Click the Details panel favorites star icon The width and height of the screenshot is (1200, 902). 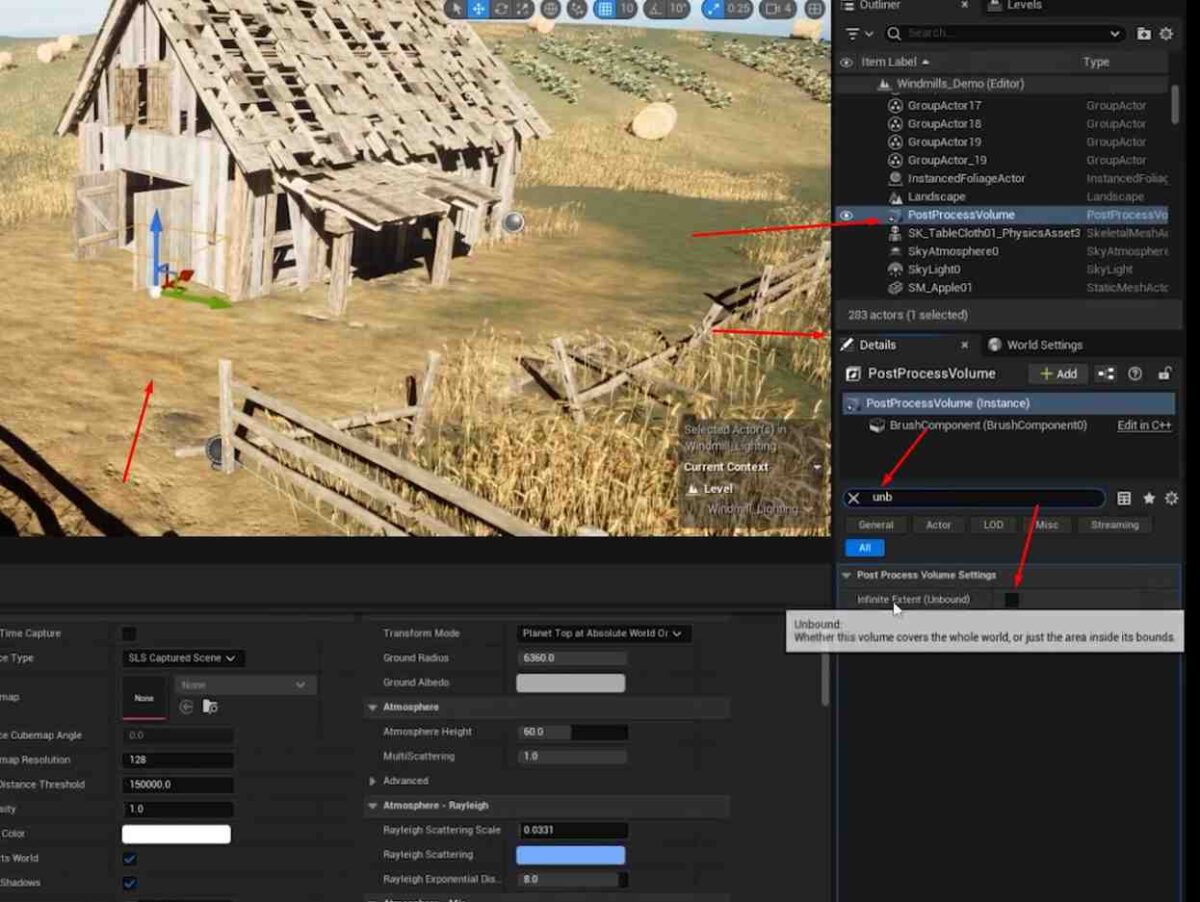[x=1148, y=497]
